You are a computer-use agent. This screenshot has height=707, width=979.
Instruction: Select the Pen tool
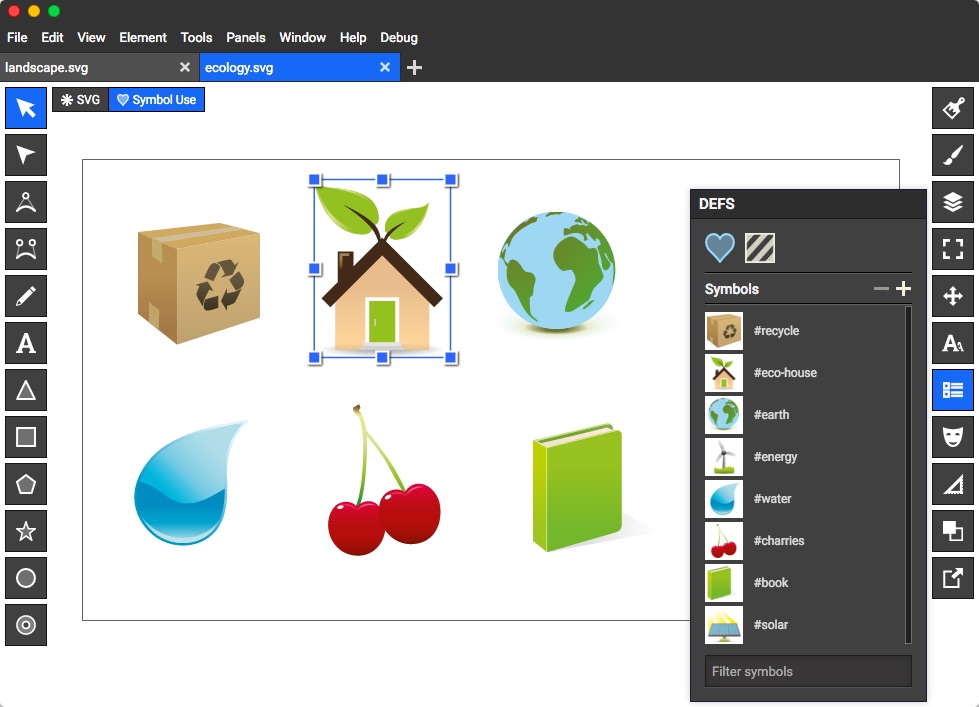pyautogui.click(x=25, y=295)
